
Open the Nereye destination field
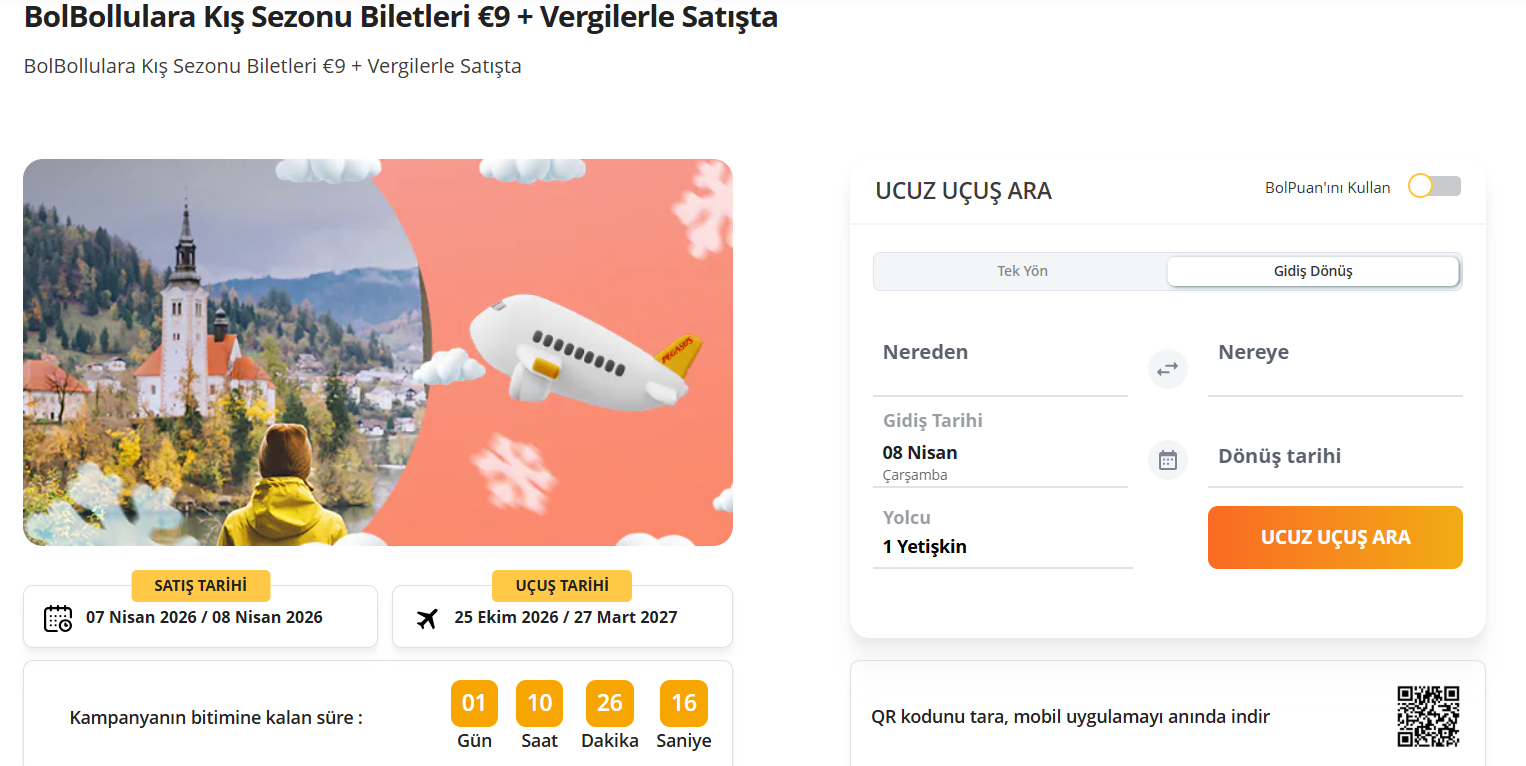(x=1334, y=364)
